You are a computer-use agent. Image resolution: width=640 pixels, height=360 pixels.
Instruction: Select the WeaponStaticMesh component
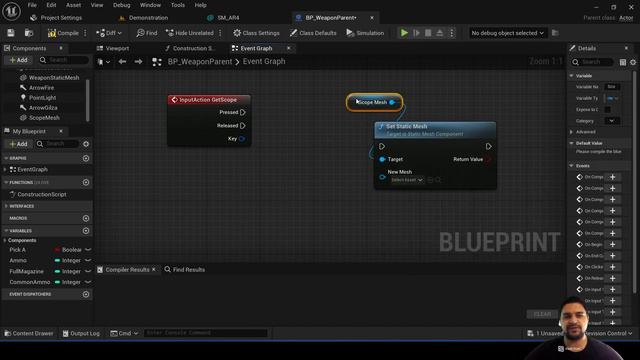pyautogui.click(x=53, y=78)
